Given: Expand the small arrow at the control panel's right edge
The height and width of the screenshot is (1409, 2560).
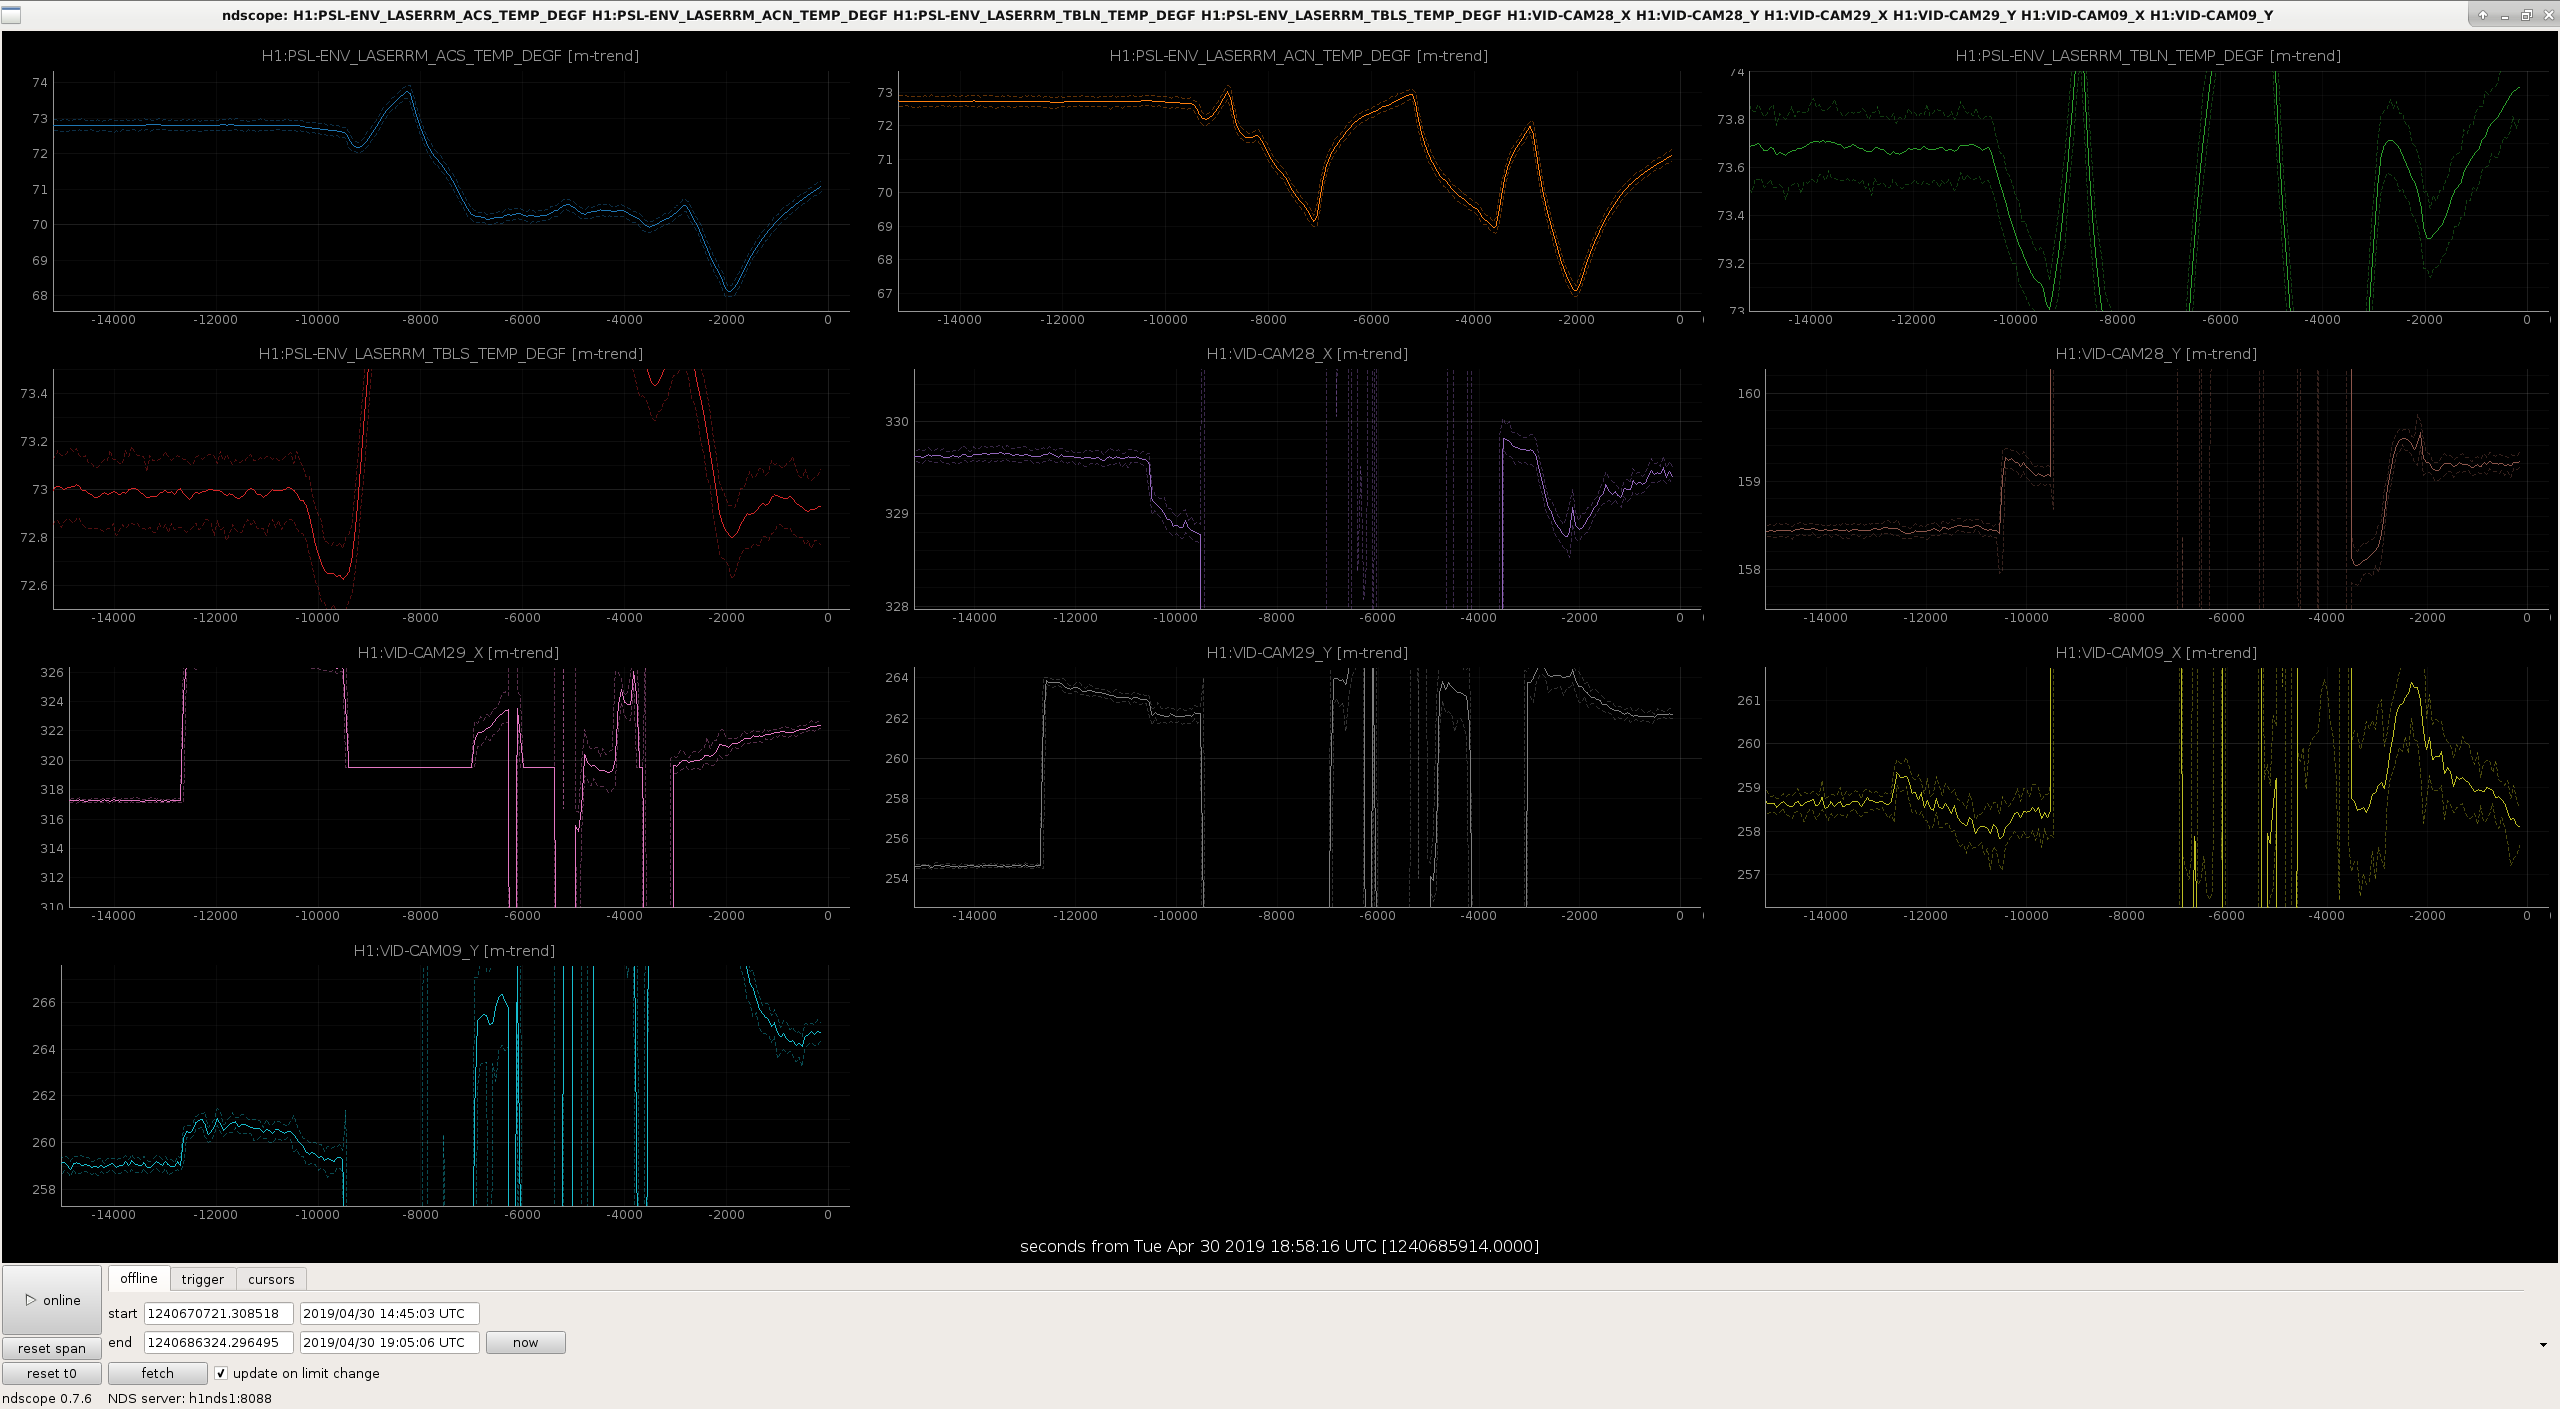Looking at the screenshot, I should coord(2543,1345).
